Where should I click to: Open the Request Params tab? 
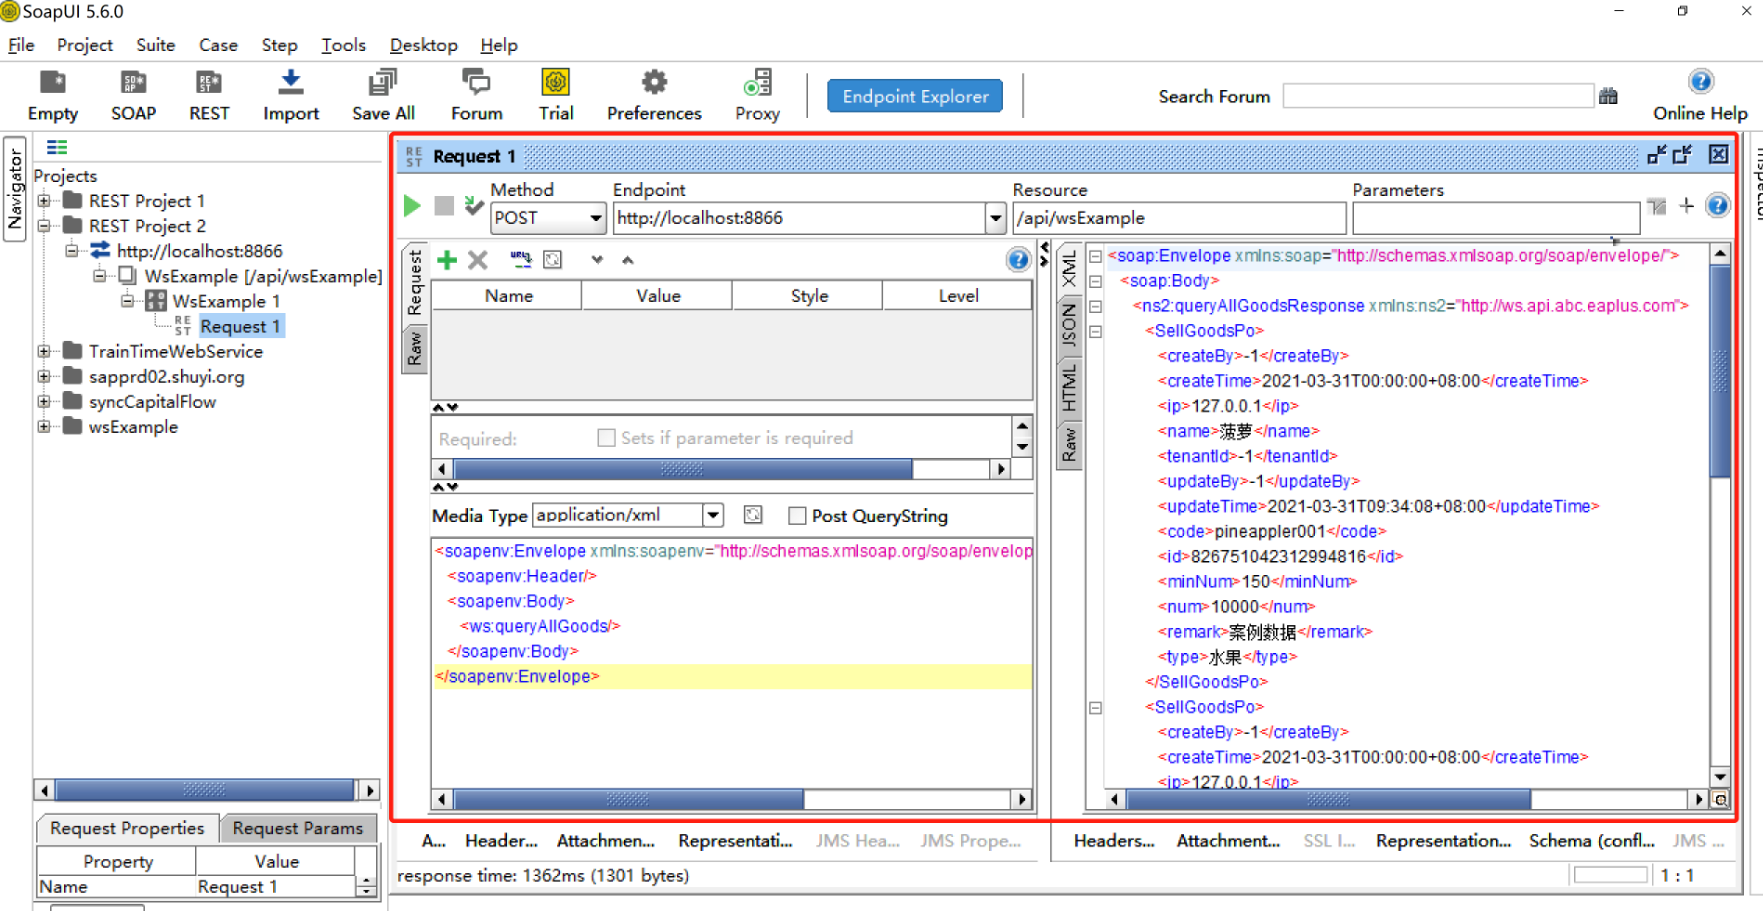pos(297,828)
